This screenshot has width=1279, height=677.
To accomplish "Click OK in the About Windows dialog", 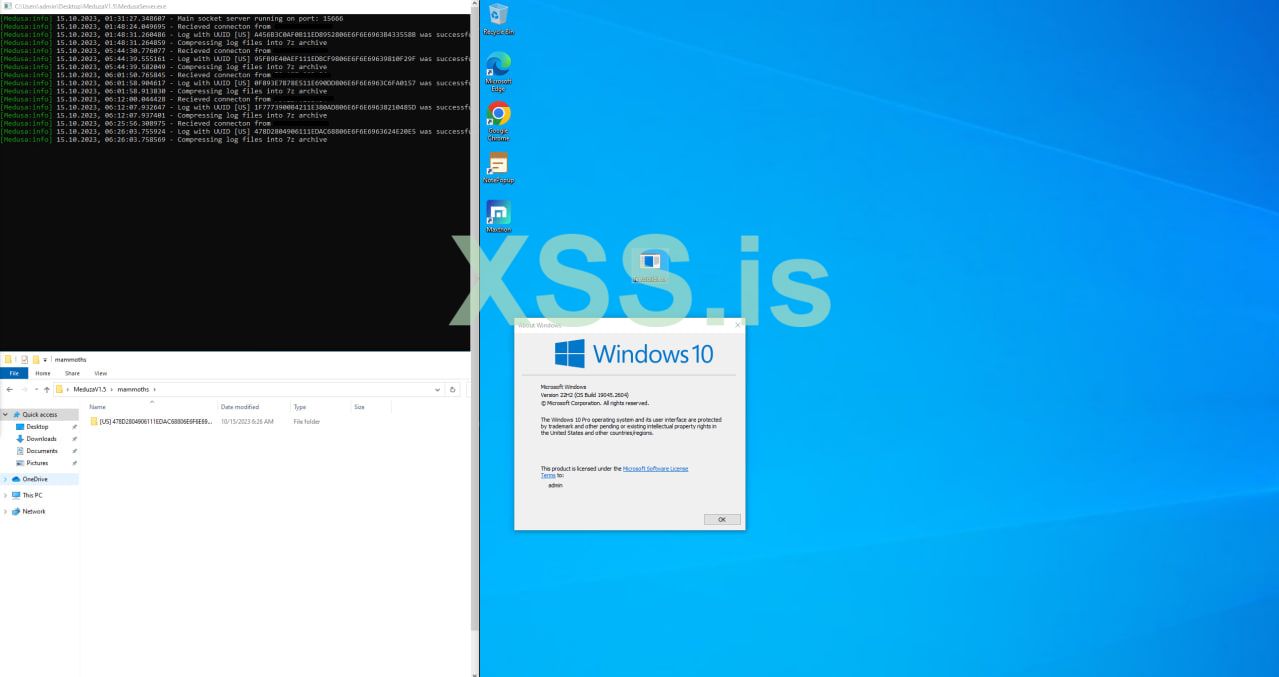I will coord(721,519).
